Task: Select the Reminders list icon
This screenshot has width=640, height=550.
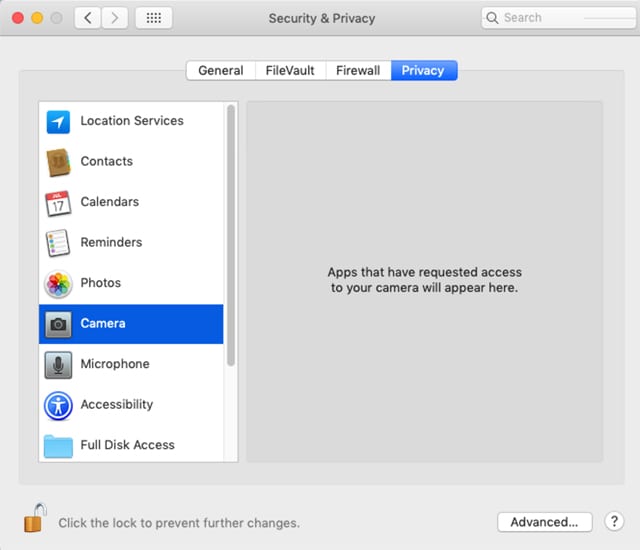Action: click(59, 243)
